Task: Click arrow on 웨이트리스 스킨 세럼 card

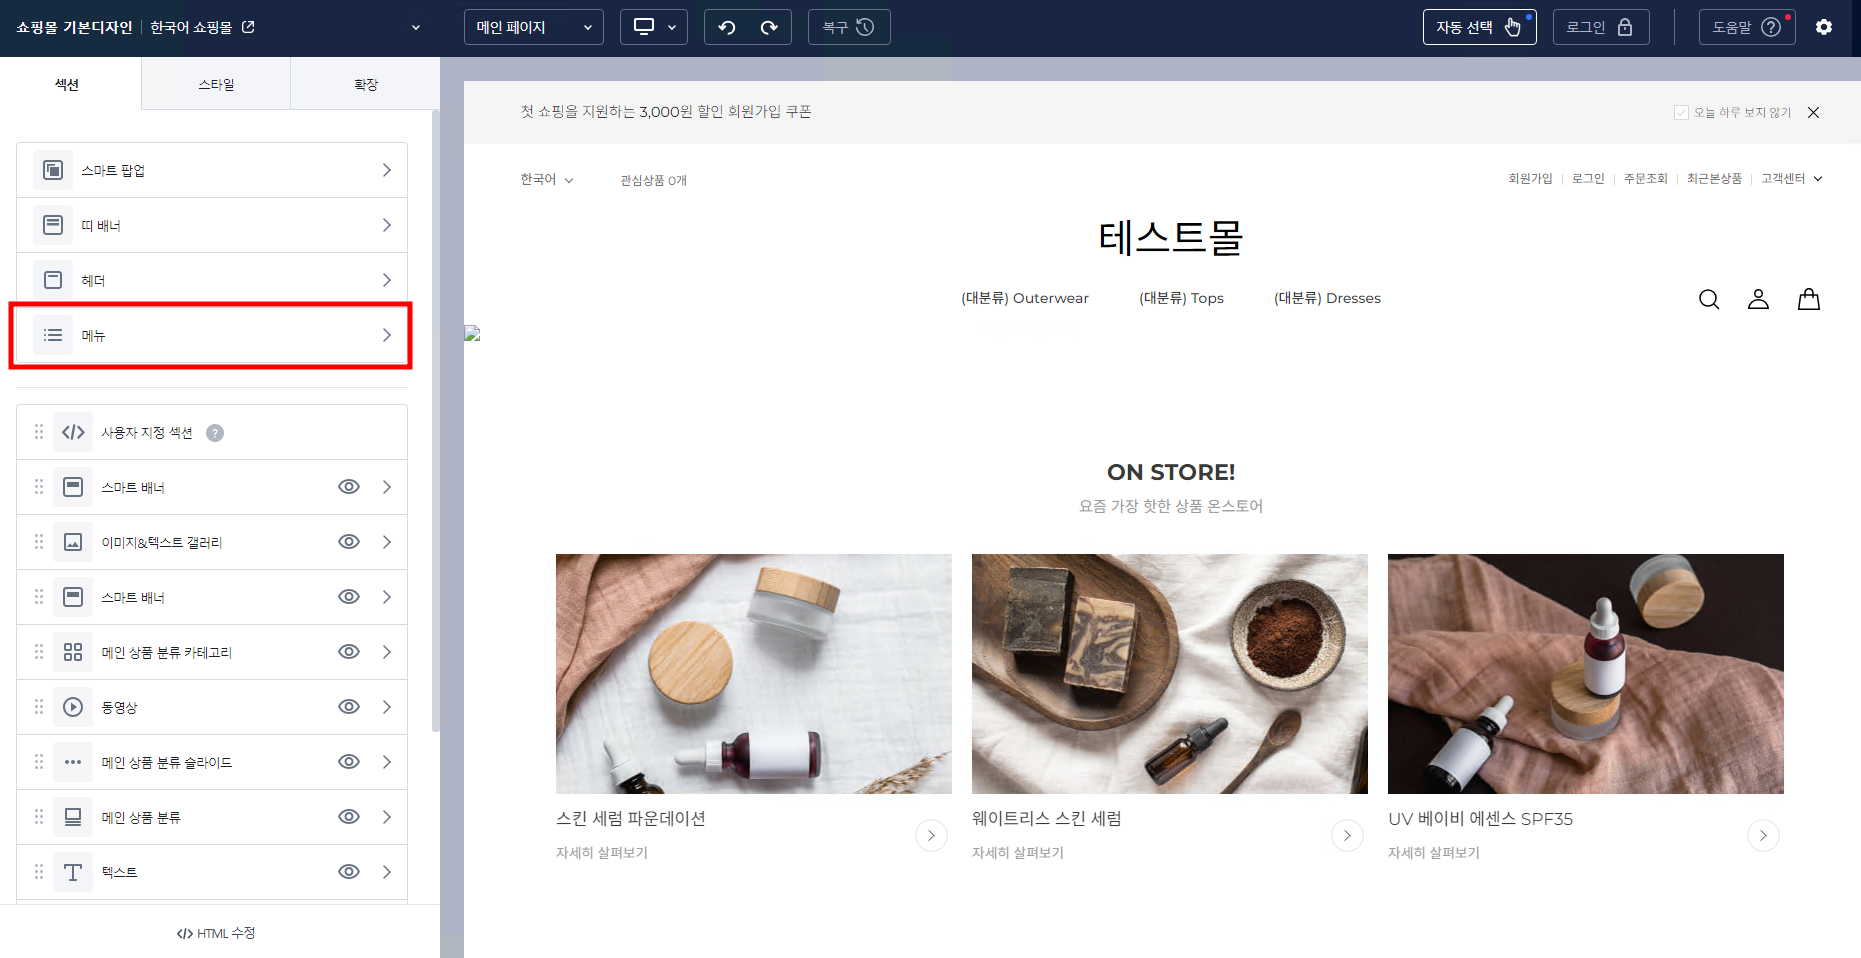Action: [x=1347, y=835]
